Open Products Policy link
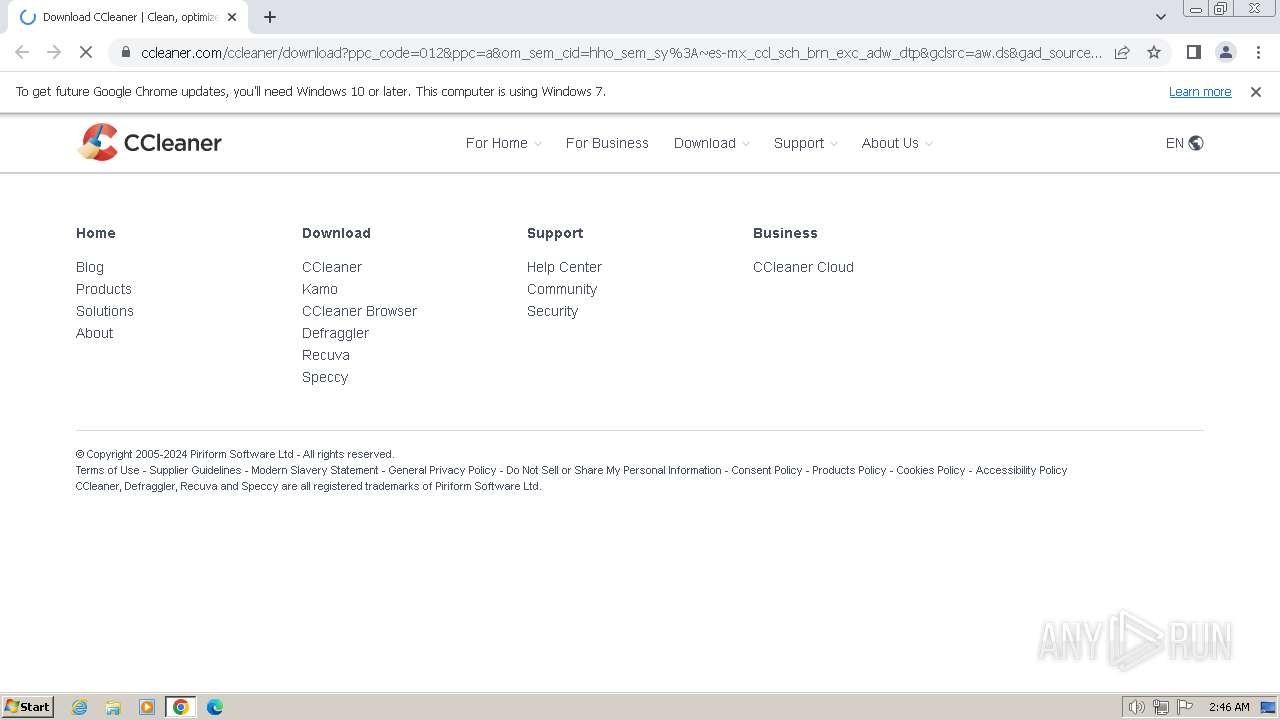This screenshot has width=1280, height=720. click(x=849, y=470)
